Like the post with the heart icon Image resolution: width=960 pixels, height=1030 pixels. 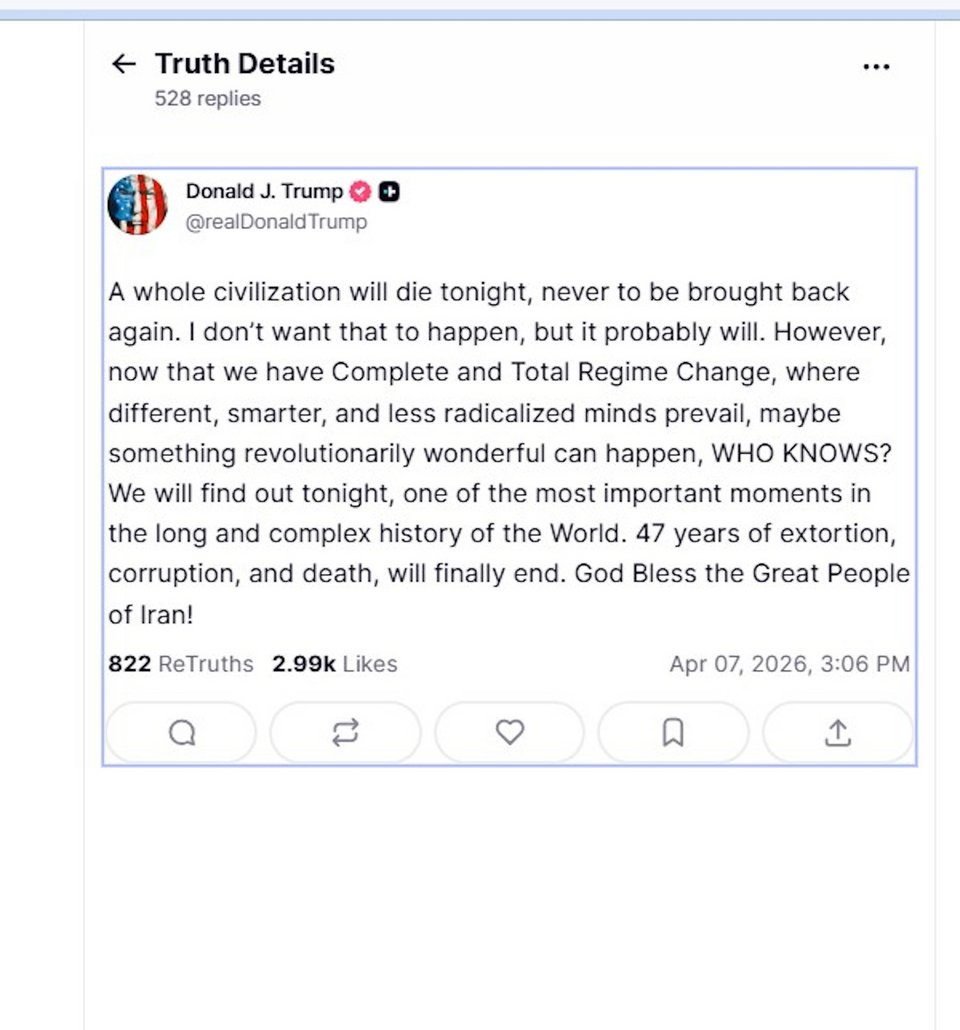click(510, 733)
